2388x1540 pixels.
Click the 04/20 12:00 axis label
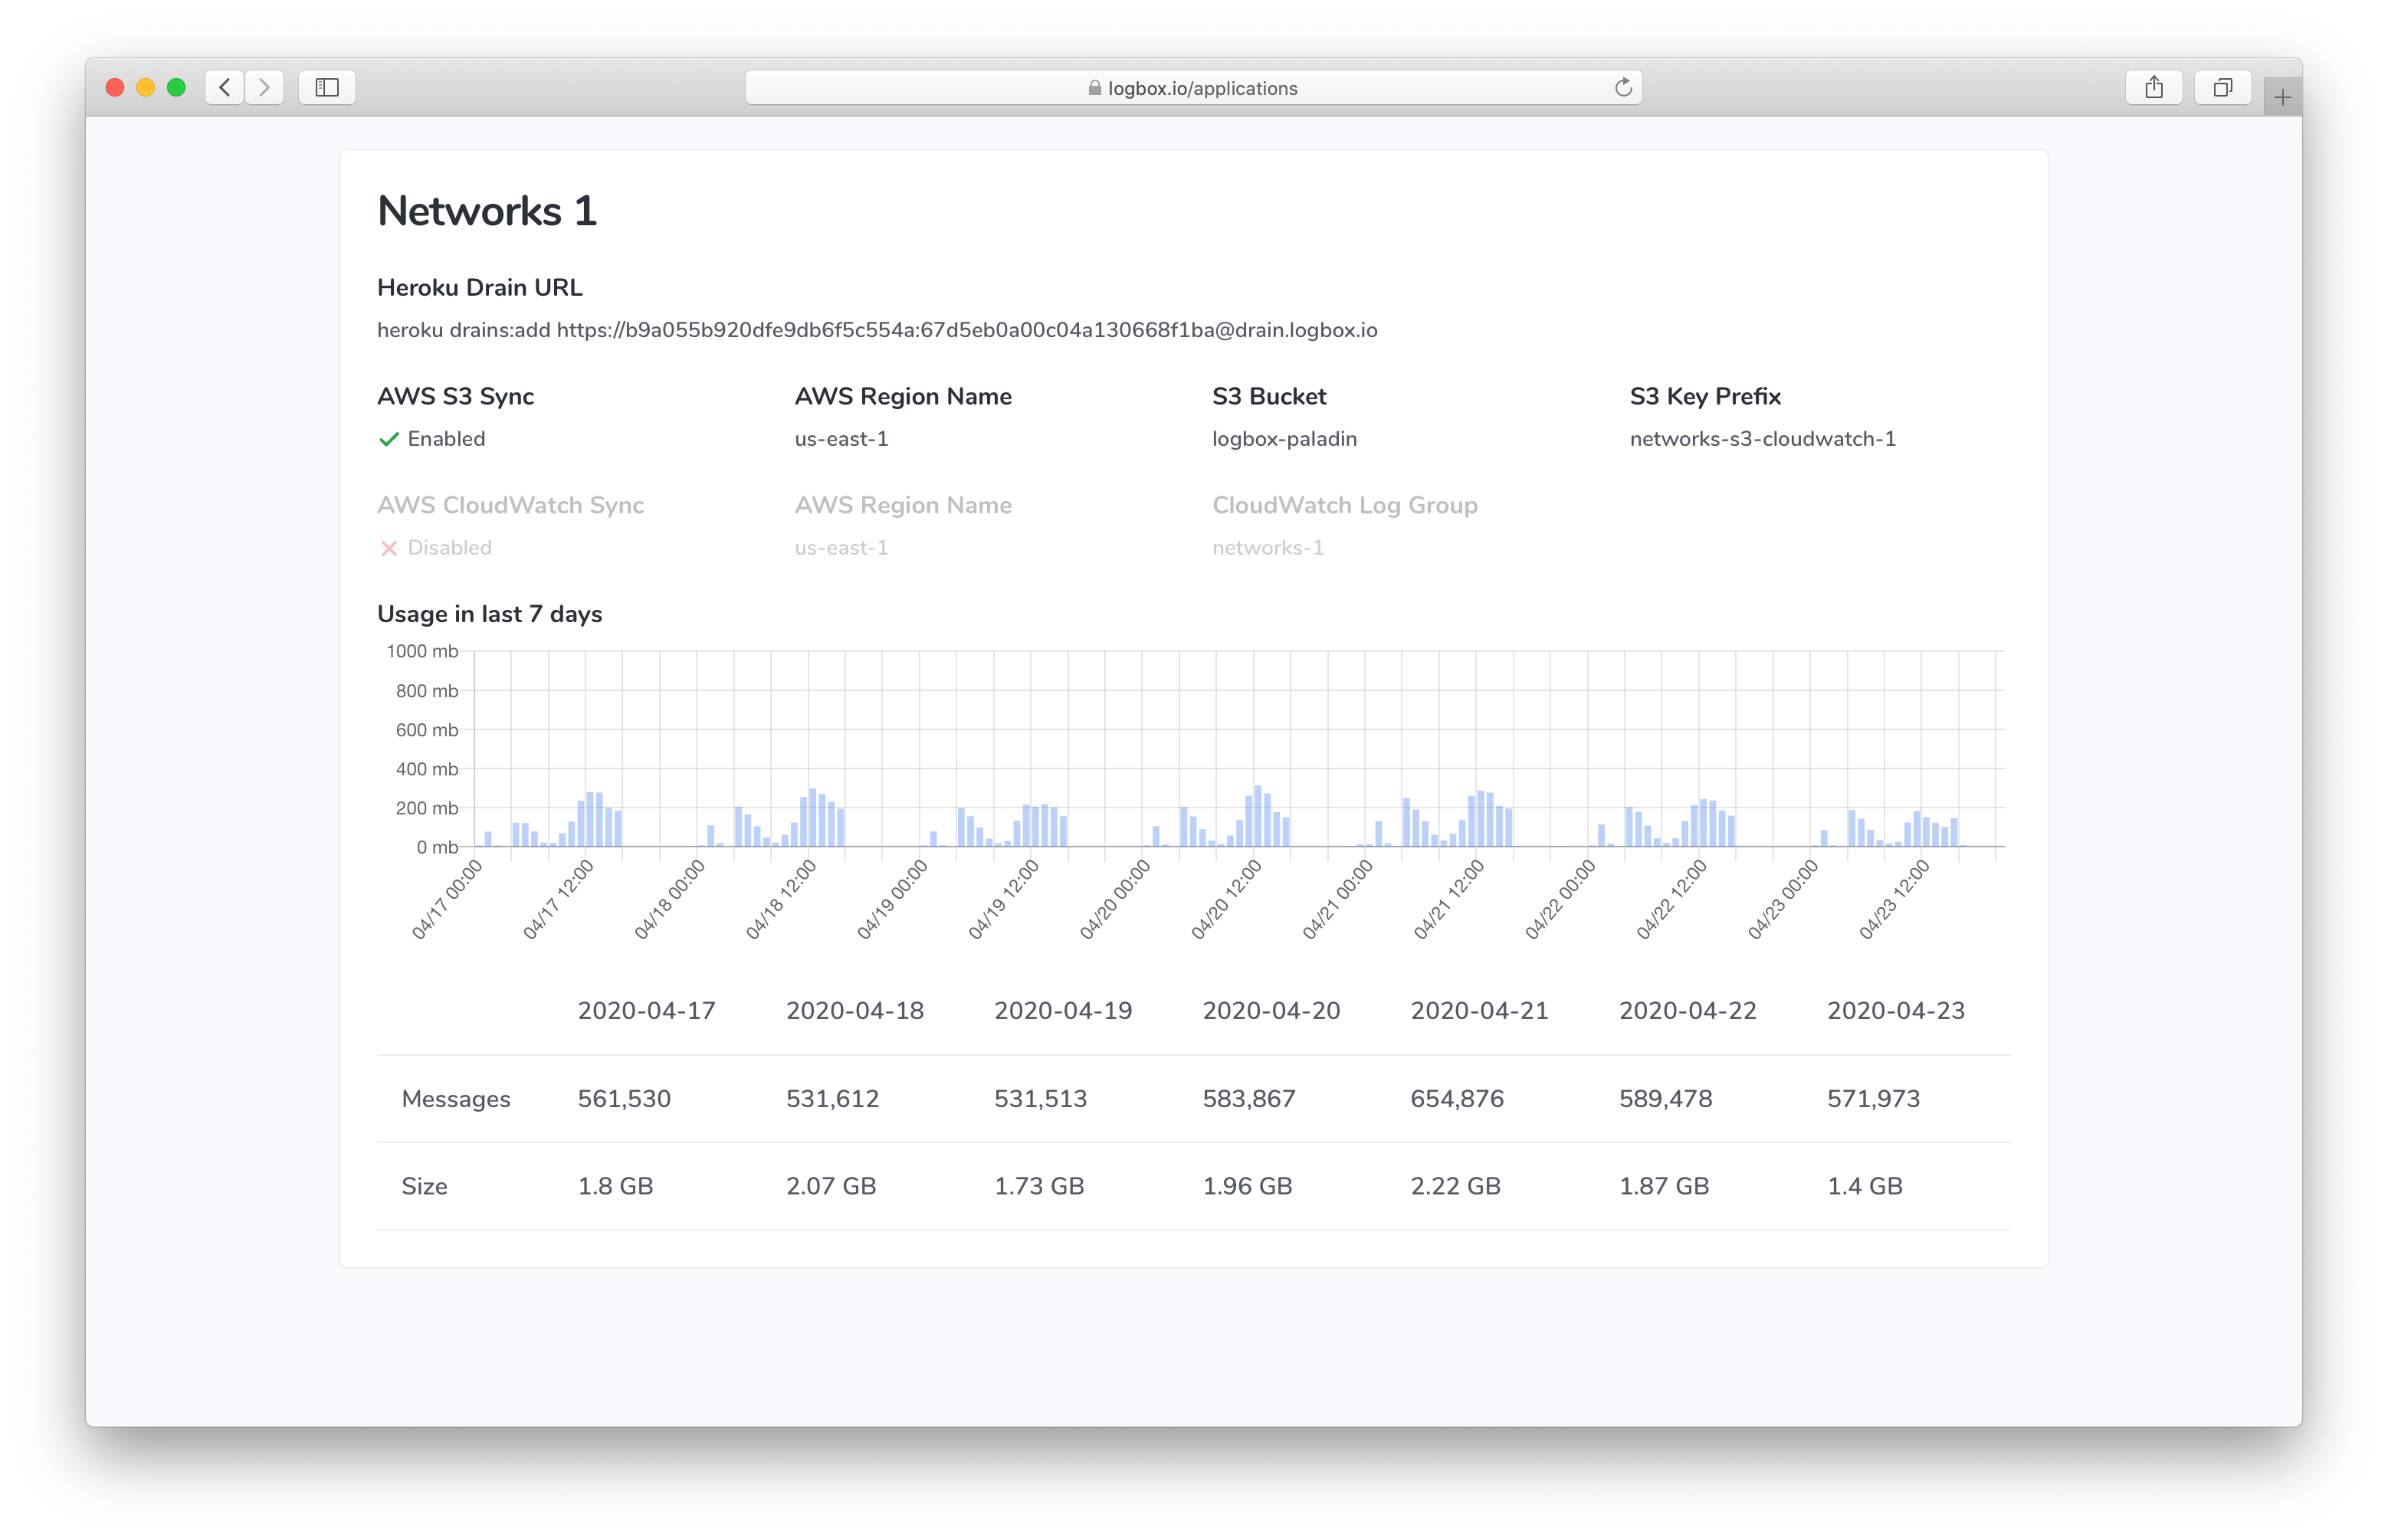pos(1226,900)
